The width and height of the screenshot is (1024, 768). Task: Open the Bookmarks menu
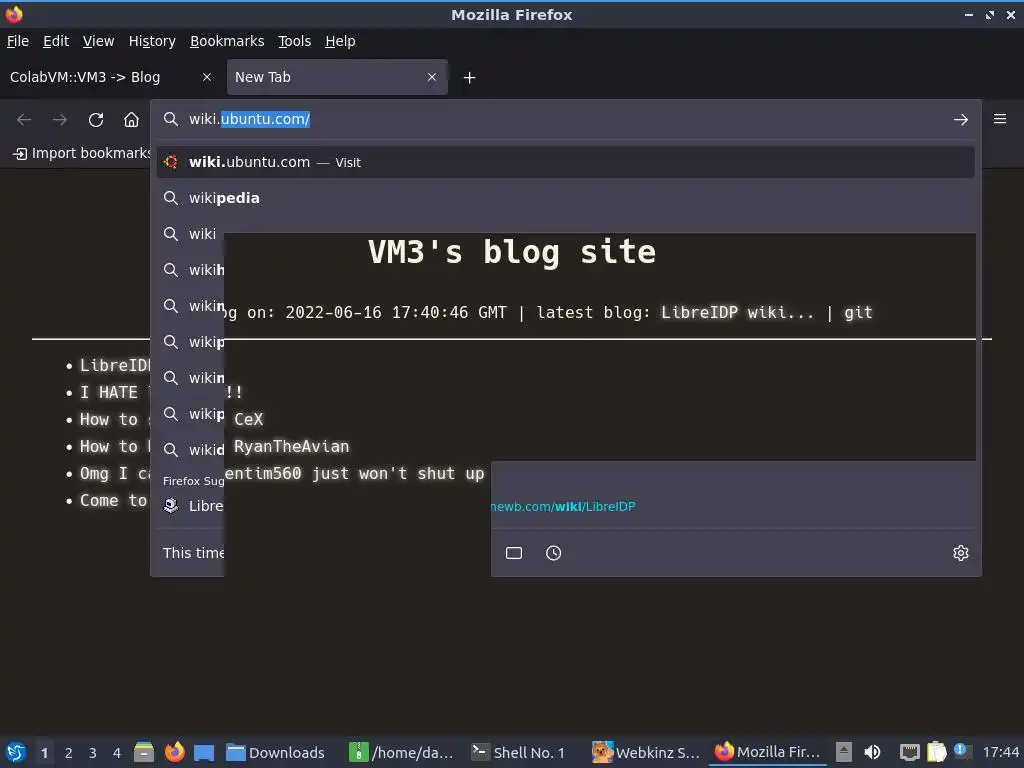(227, 41)
